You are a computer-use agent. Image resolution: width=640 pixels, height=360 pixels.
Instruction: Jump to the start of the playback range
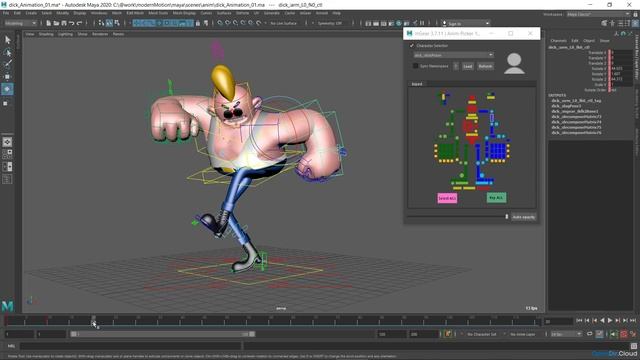(x=579, y=321)
